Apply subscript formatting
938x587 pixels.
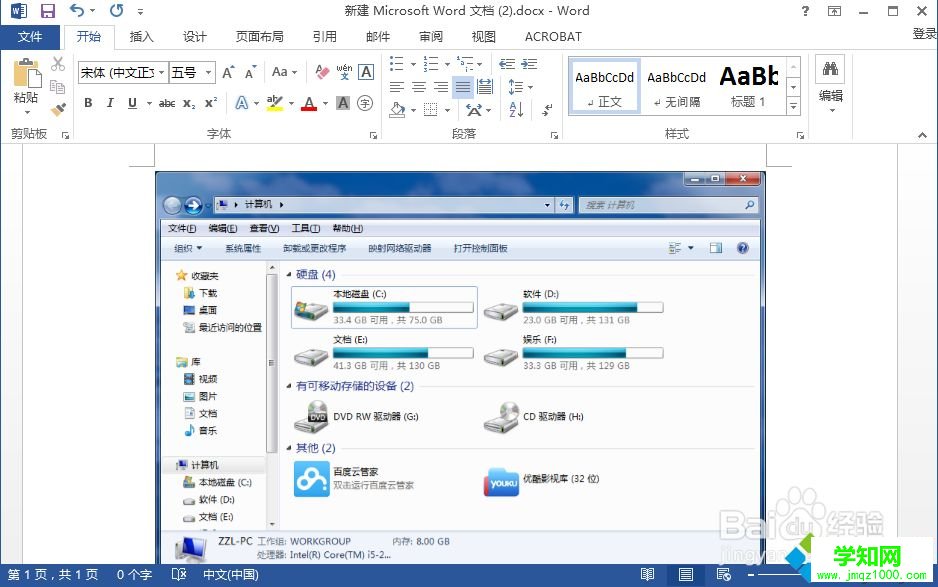(x=188, y=103)
